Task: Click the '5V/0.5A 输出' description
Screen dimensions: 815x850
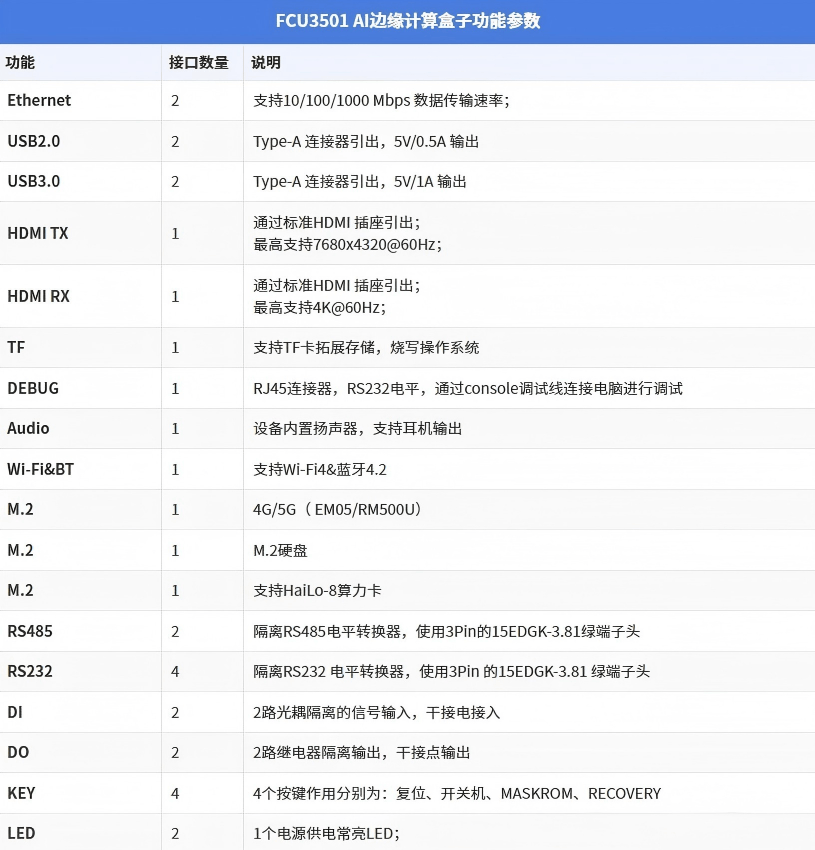Action: 437,141
